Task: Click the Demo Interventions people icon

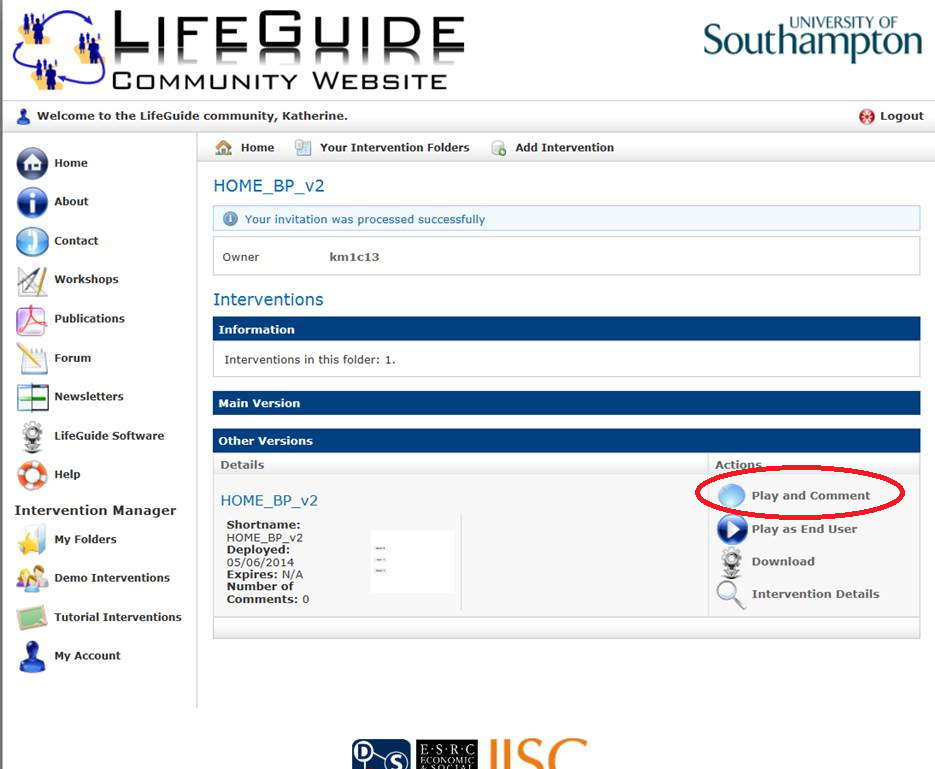Action: pos(32,578)
